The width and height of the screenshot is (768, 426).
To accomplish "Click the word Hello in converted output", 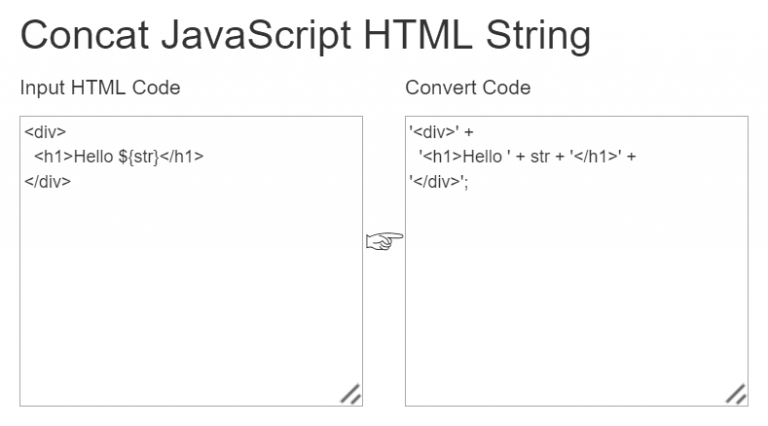I will point(482,157).
